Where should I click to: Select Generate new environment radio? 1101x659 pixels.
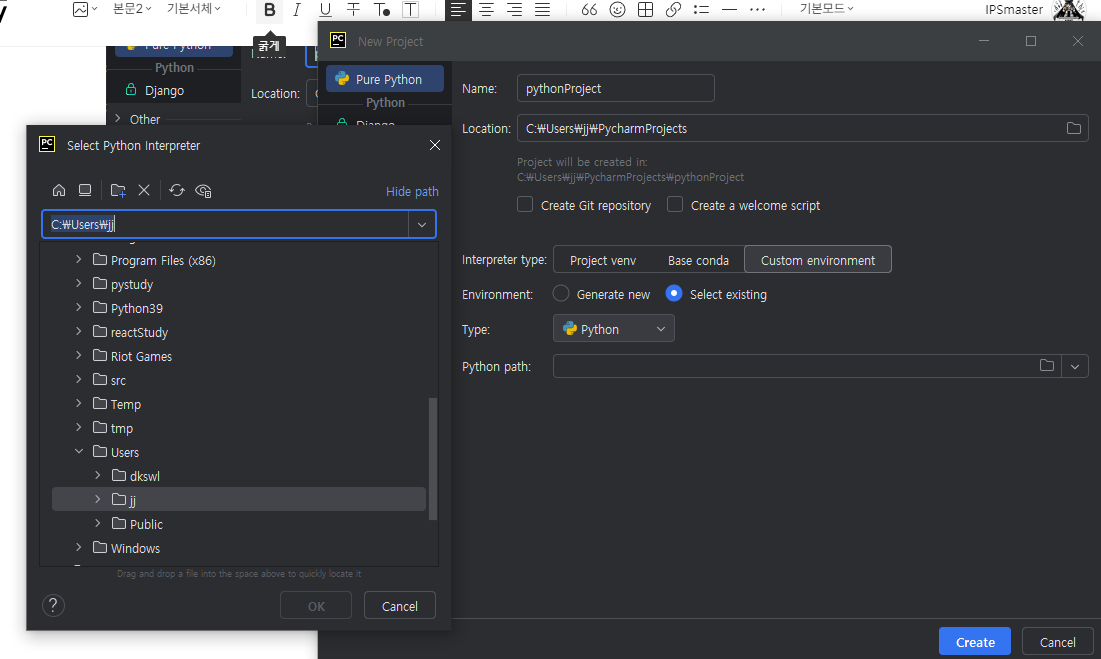560,293
